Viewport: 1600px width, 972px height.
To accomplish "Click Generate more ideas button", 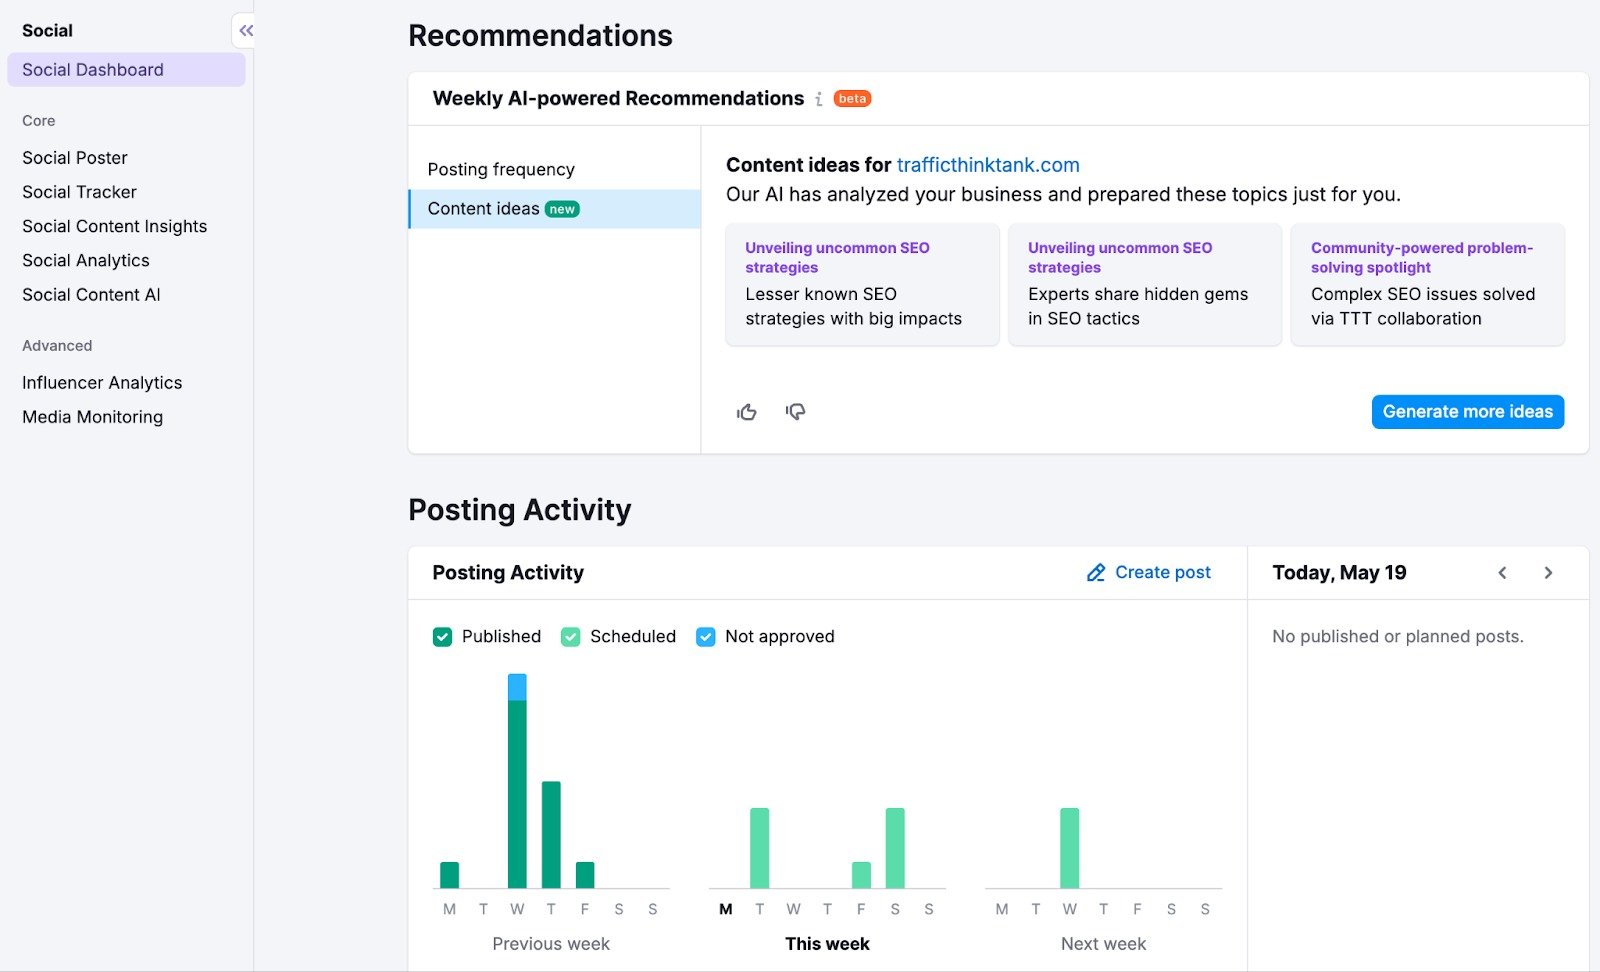I will click(1467, 412).
